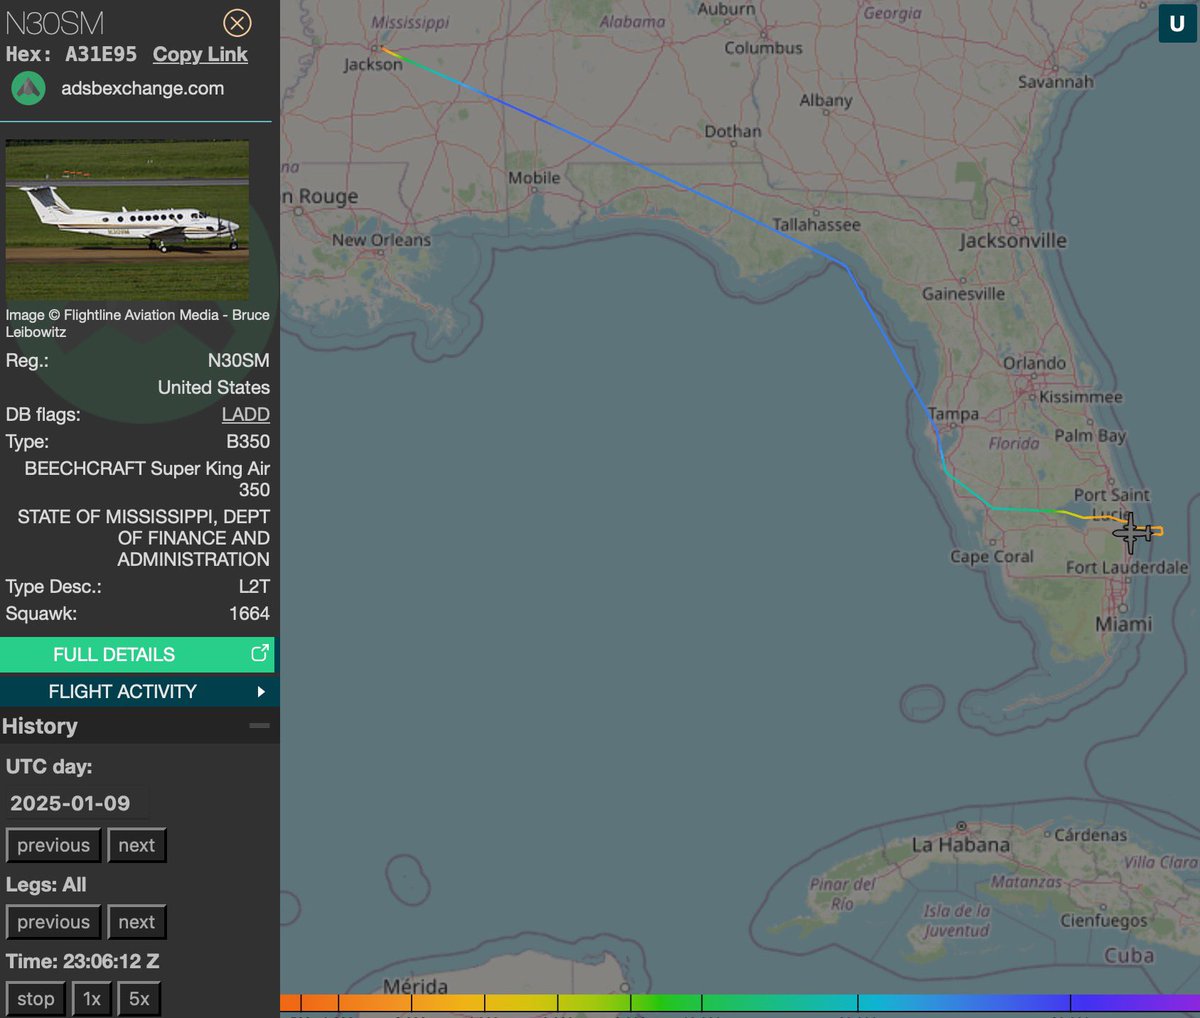Click the type code B350
The image size is (1200, 1018).
click(248, 441)
